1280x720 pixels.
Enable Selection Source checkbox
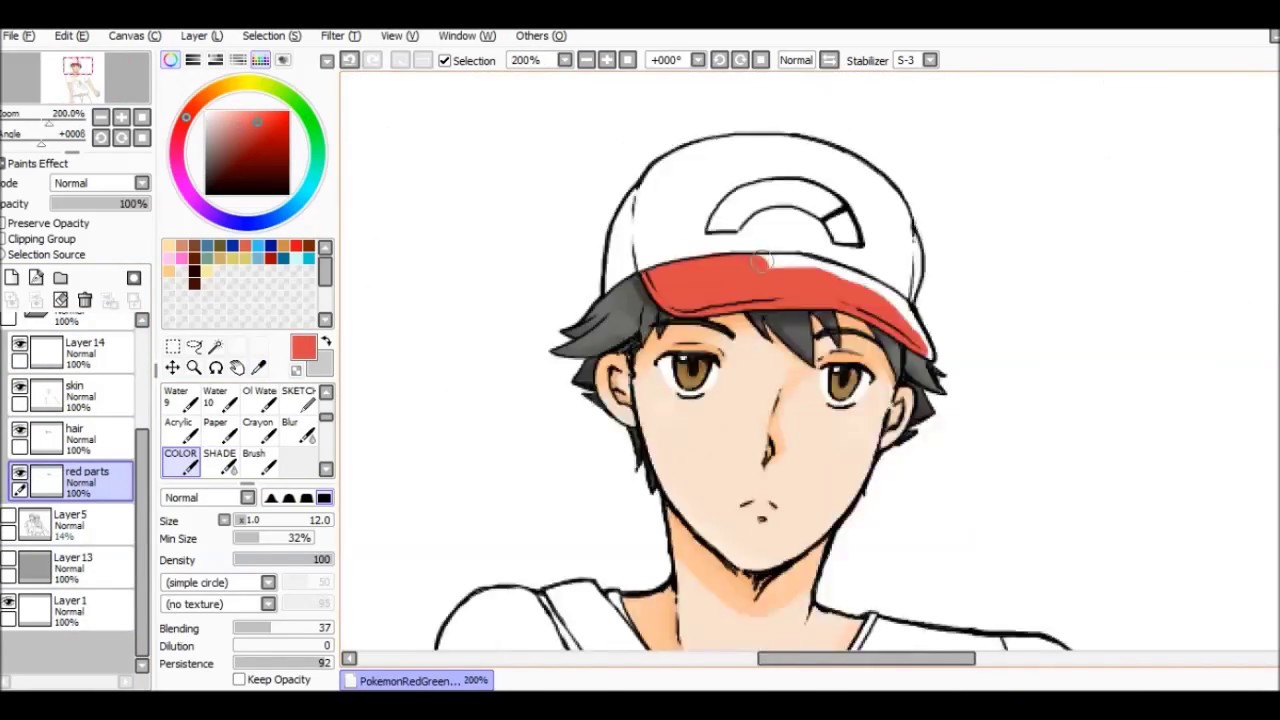point(2,254)
